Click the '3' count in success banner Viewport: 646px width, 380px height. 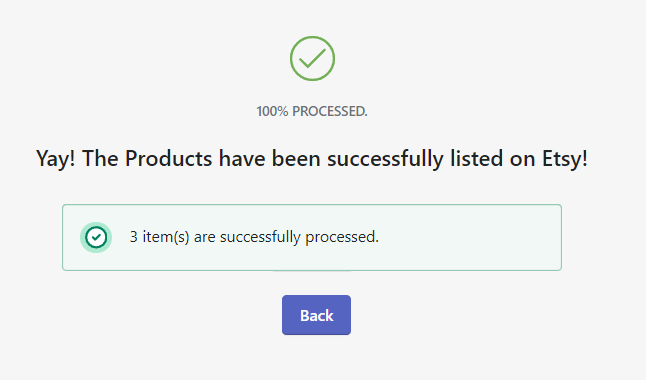[x=133, y=237]
